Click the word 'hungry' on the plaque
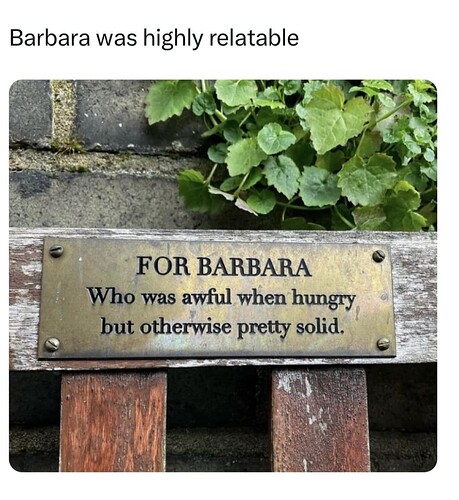 [324, 300]
